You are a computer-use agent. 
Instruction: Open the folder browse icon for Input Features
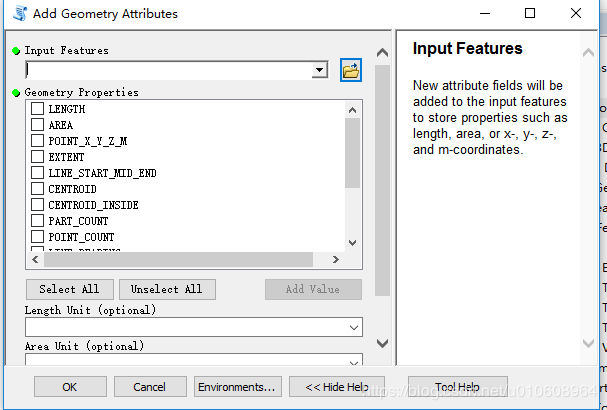click(351, 70)
